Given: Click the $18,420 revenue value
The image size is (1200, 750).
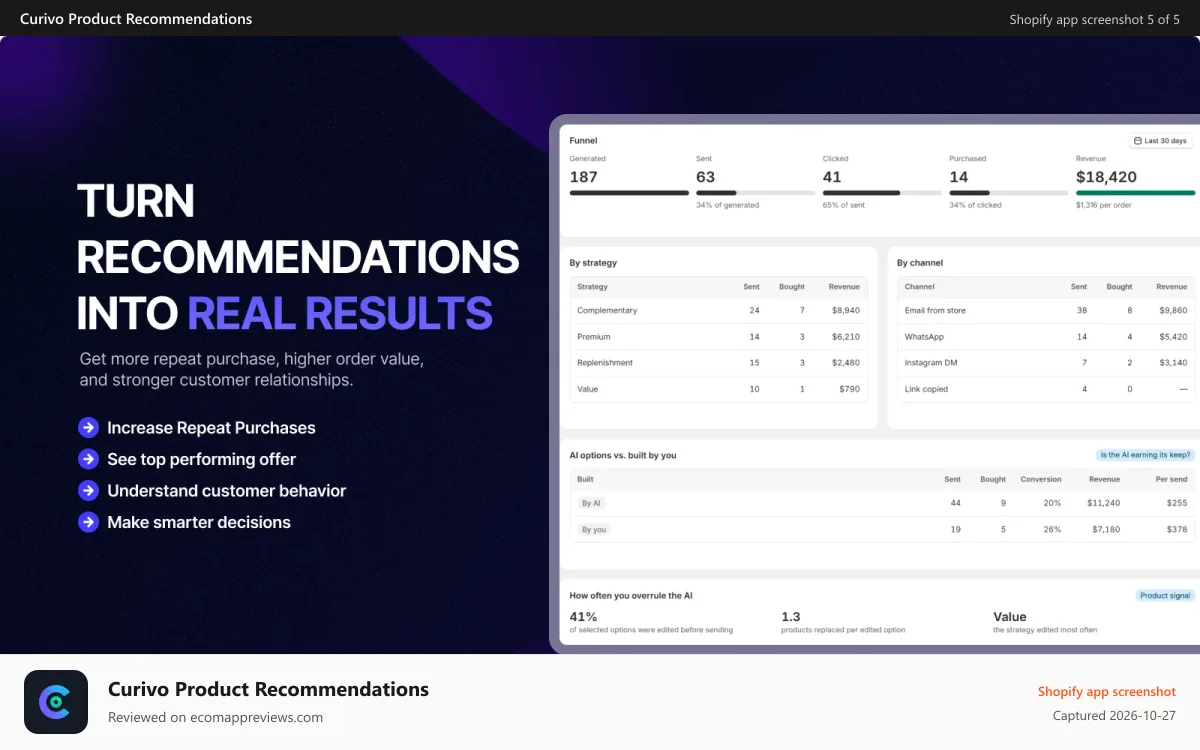Looking at the screenshot, I should point(1106,177).
